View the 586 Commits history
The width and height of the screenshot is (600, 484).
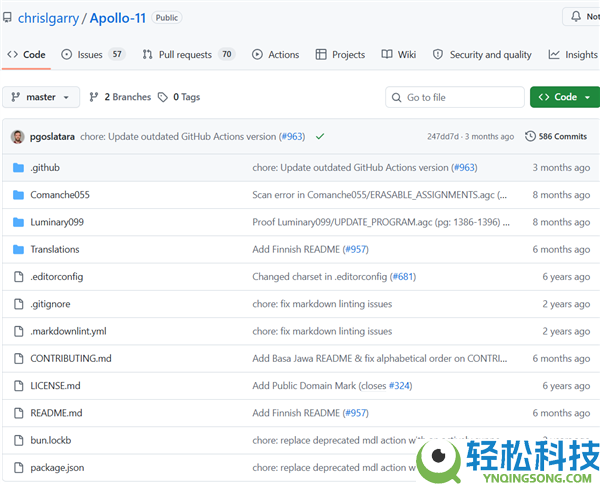pos(556,137)
